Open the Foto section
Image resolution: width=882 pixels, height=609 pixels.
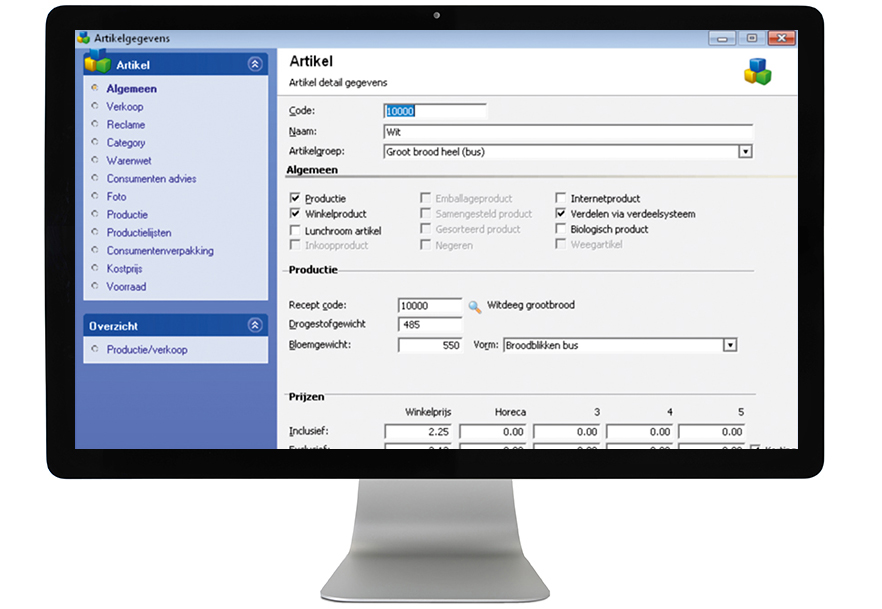tap(116, 197)
